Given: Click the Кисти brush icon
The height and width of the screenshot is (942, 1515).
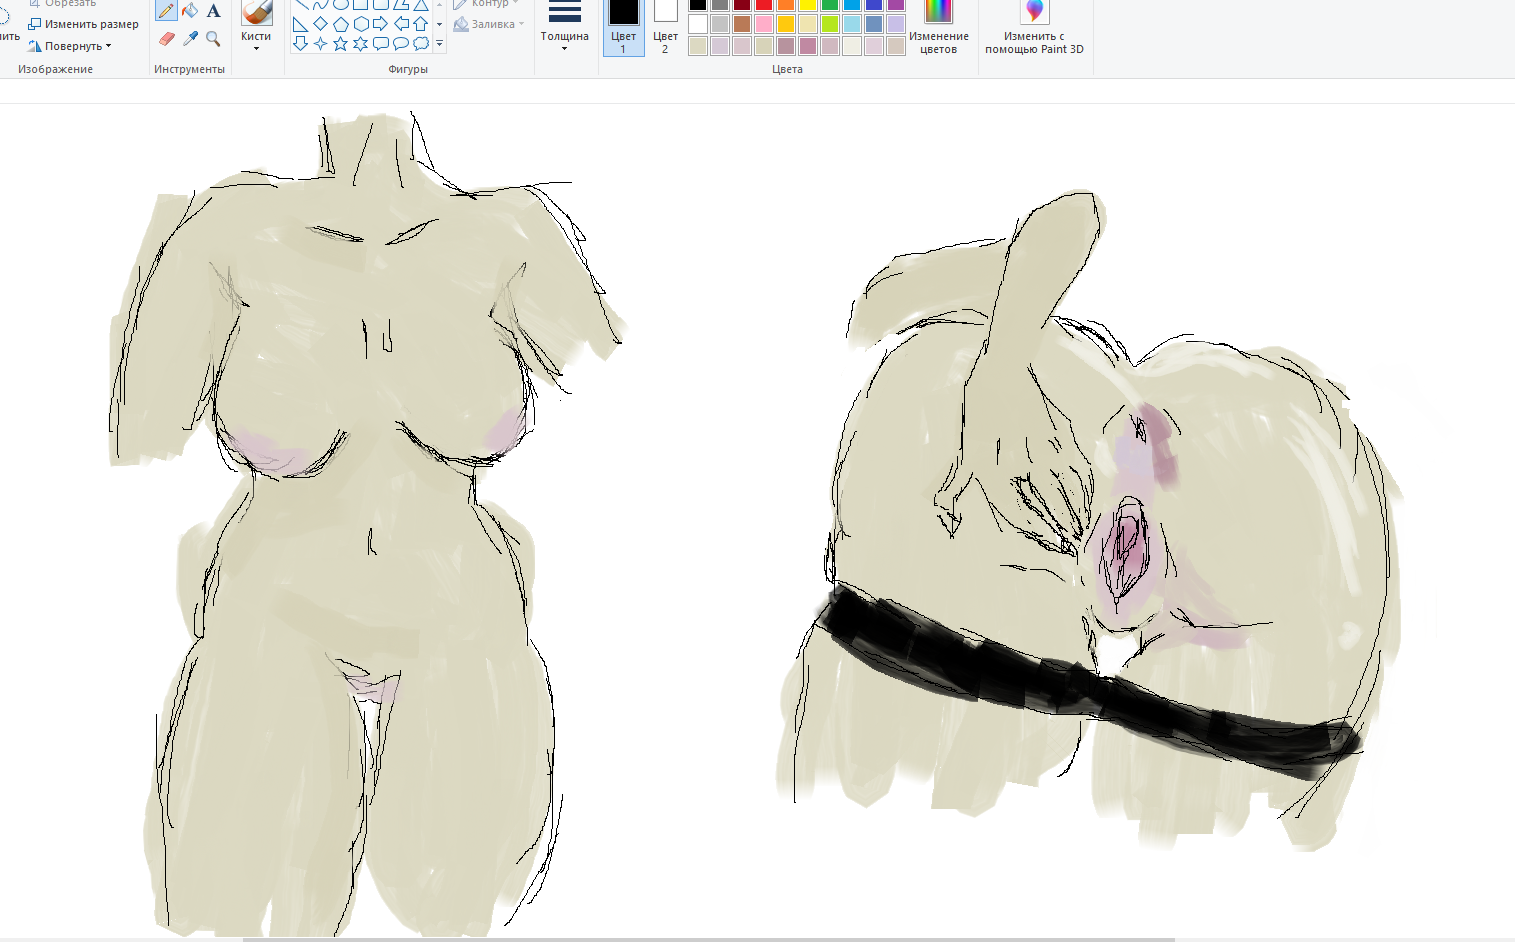Looking at the screenshot, I should click(256, 11).
